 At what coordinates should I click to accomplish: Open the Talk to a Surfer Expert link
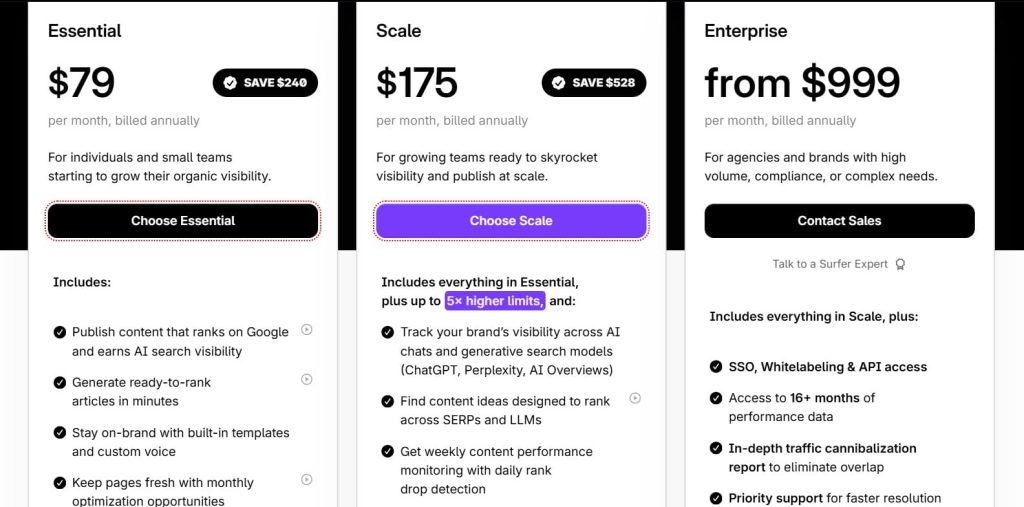(832, 265)
